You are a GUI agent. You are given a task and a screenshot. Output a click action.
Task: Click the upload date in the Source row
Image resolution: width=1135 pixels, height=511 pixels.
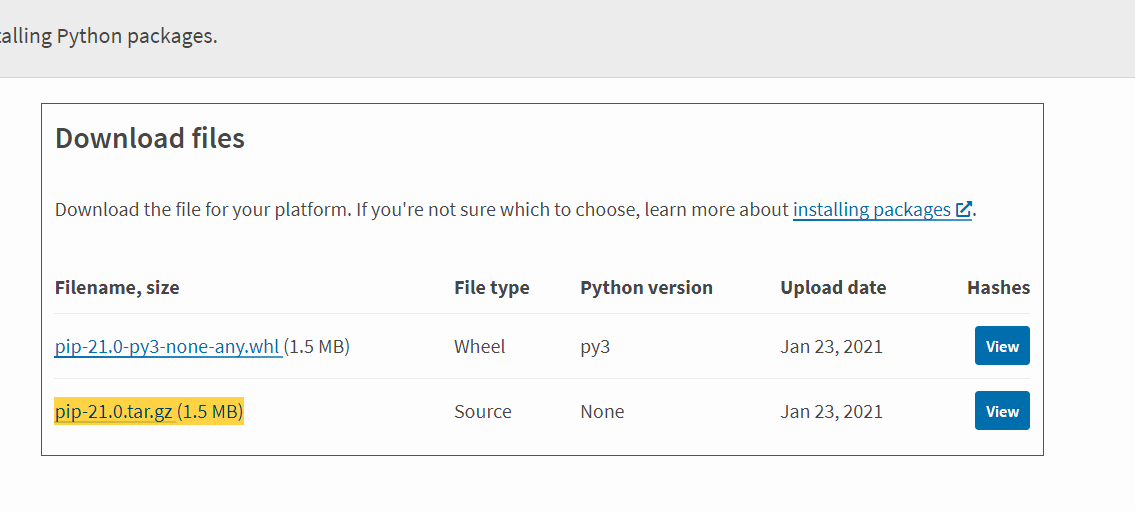831,412
